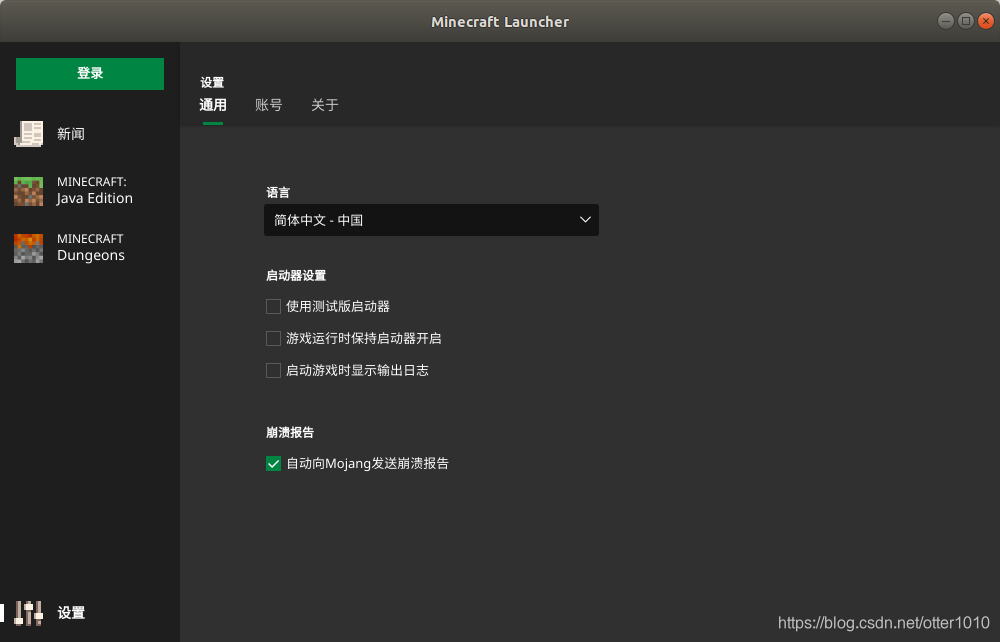Click the language dropdown chevron arrow
This screenshot has height=642, width=1000.
point(585,220)
